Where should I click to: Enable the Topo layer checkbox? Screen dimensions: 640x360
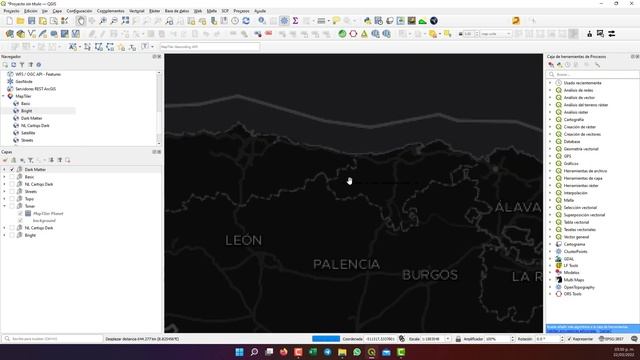(x=12, y=199)
